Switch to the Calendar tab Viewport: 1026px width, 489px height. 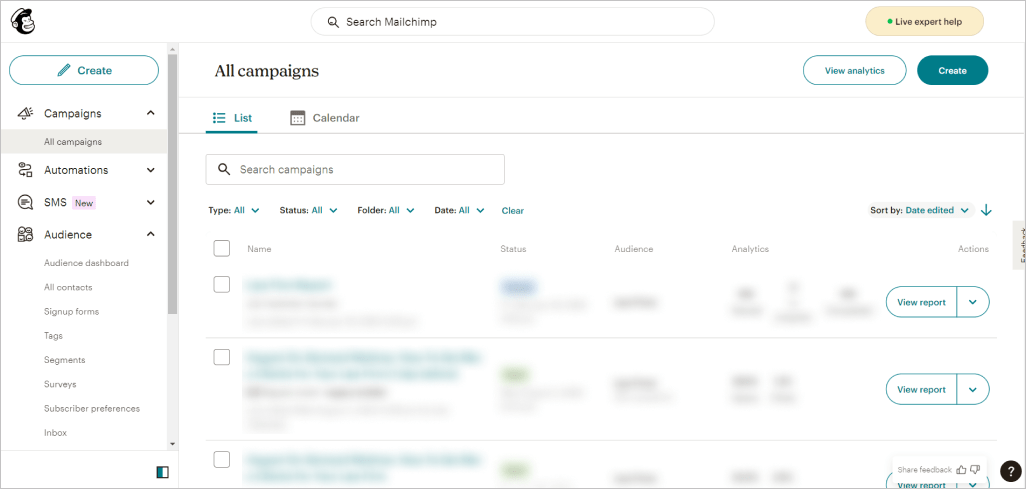tap(325, 118)
